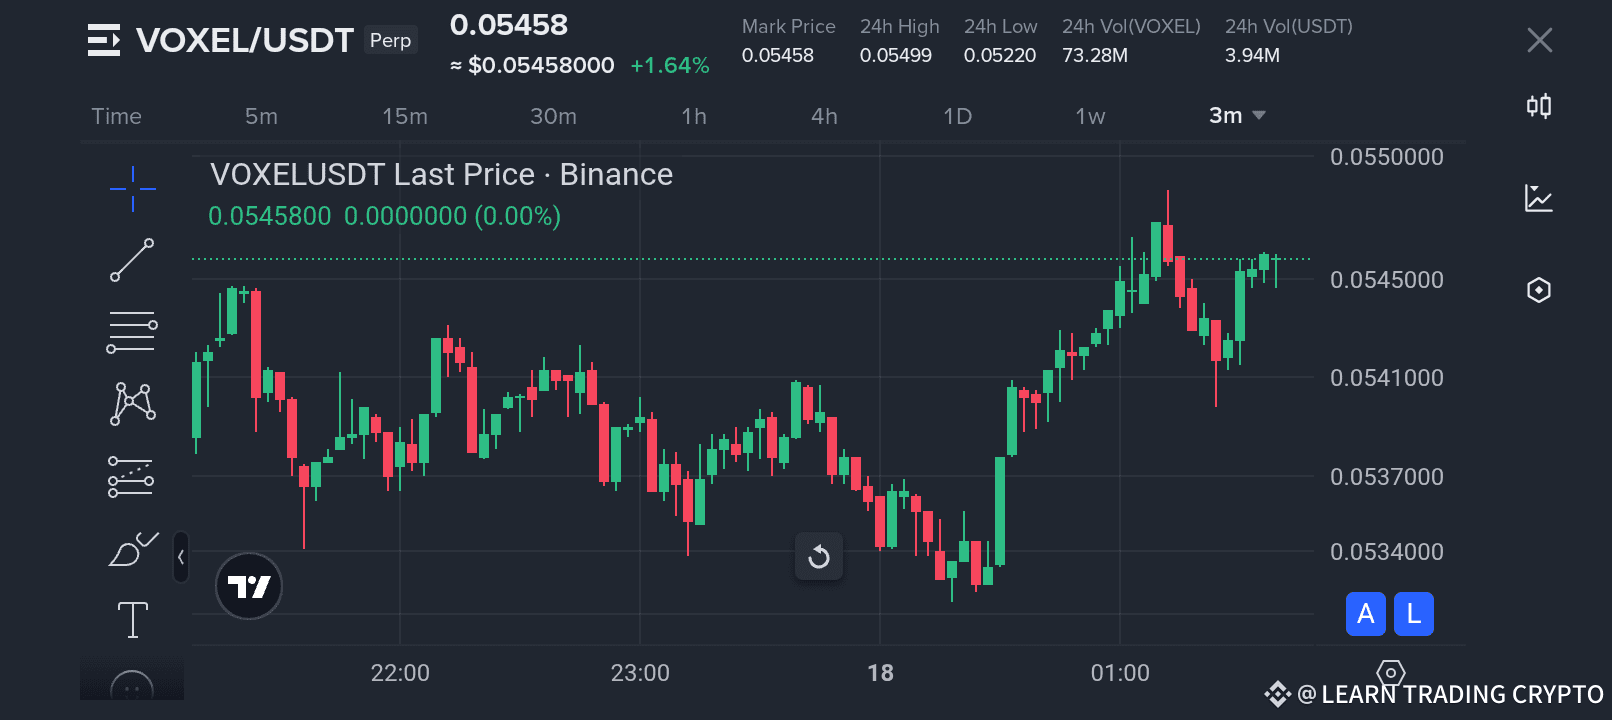The width and height of the screenshot is (1612, 720).
Task: Click the ≈ $0.05458000 dollar price
Action: (532, 66)
